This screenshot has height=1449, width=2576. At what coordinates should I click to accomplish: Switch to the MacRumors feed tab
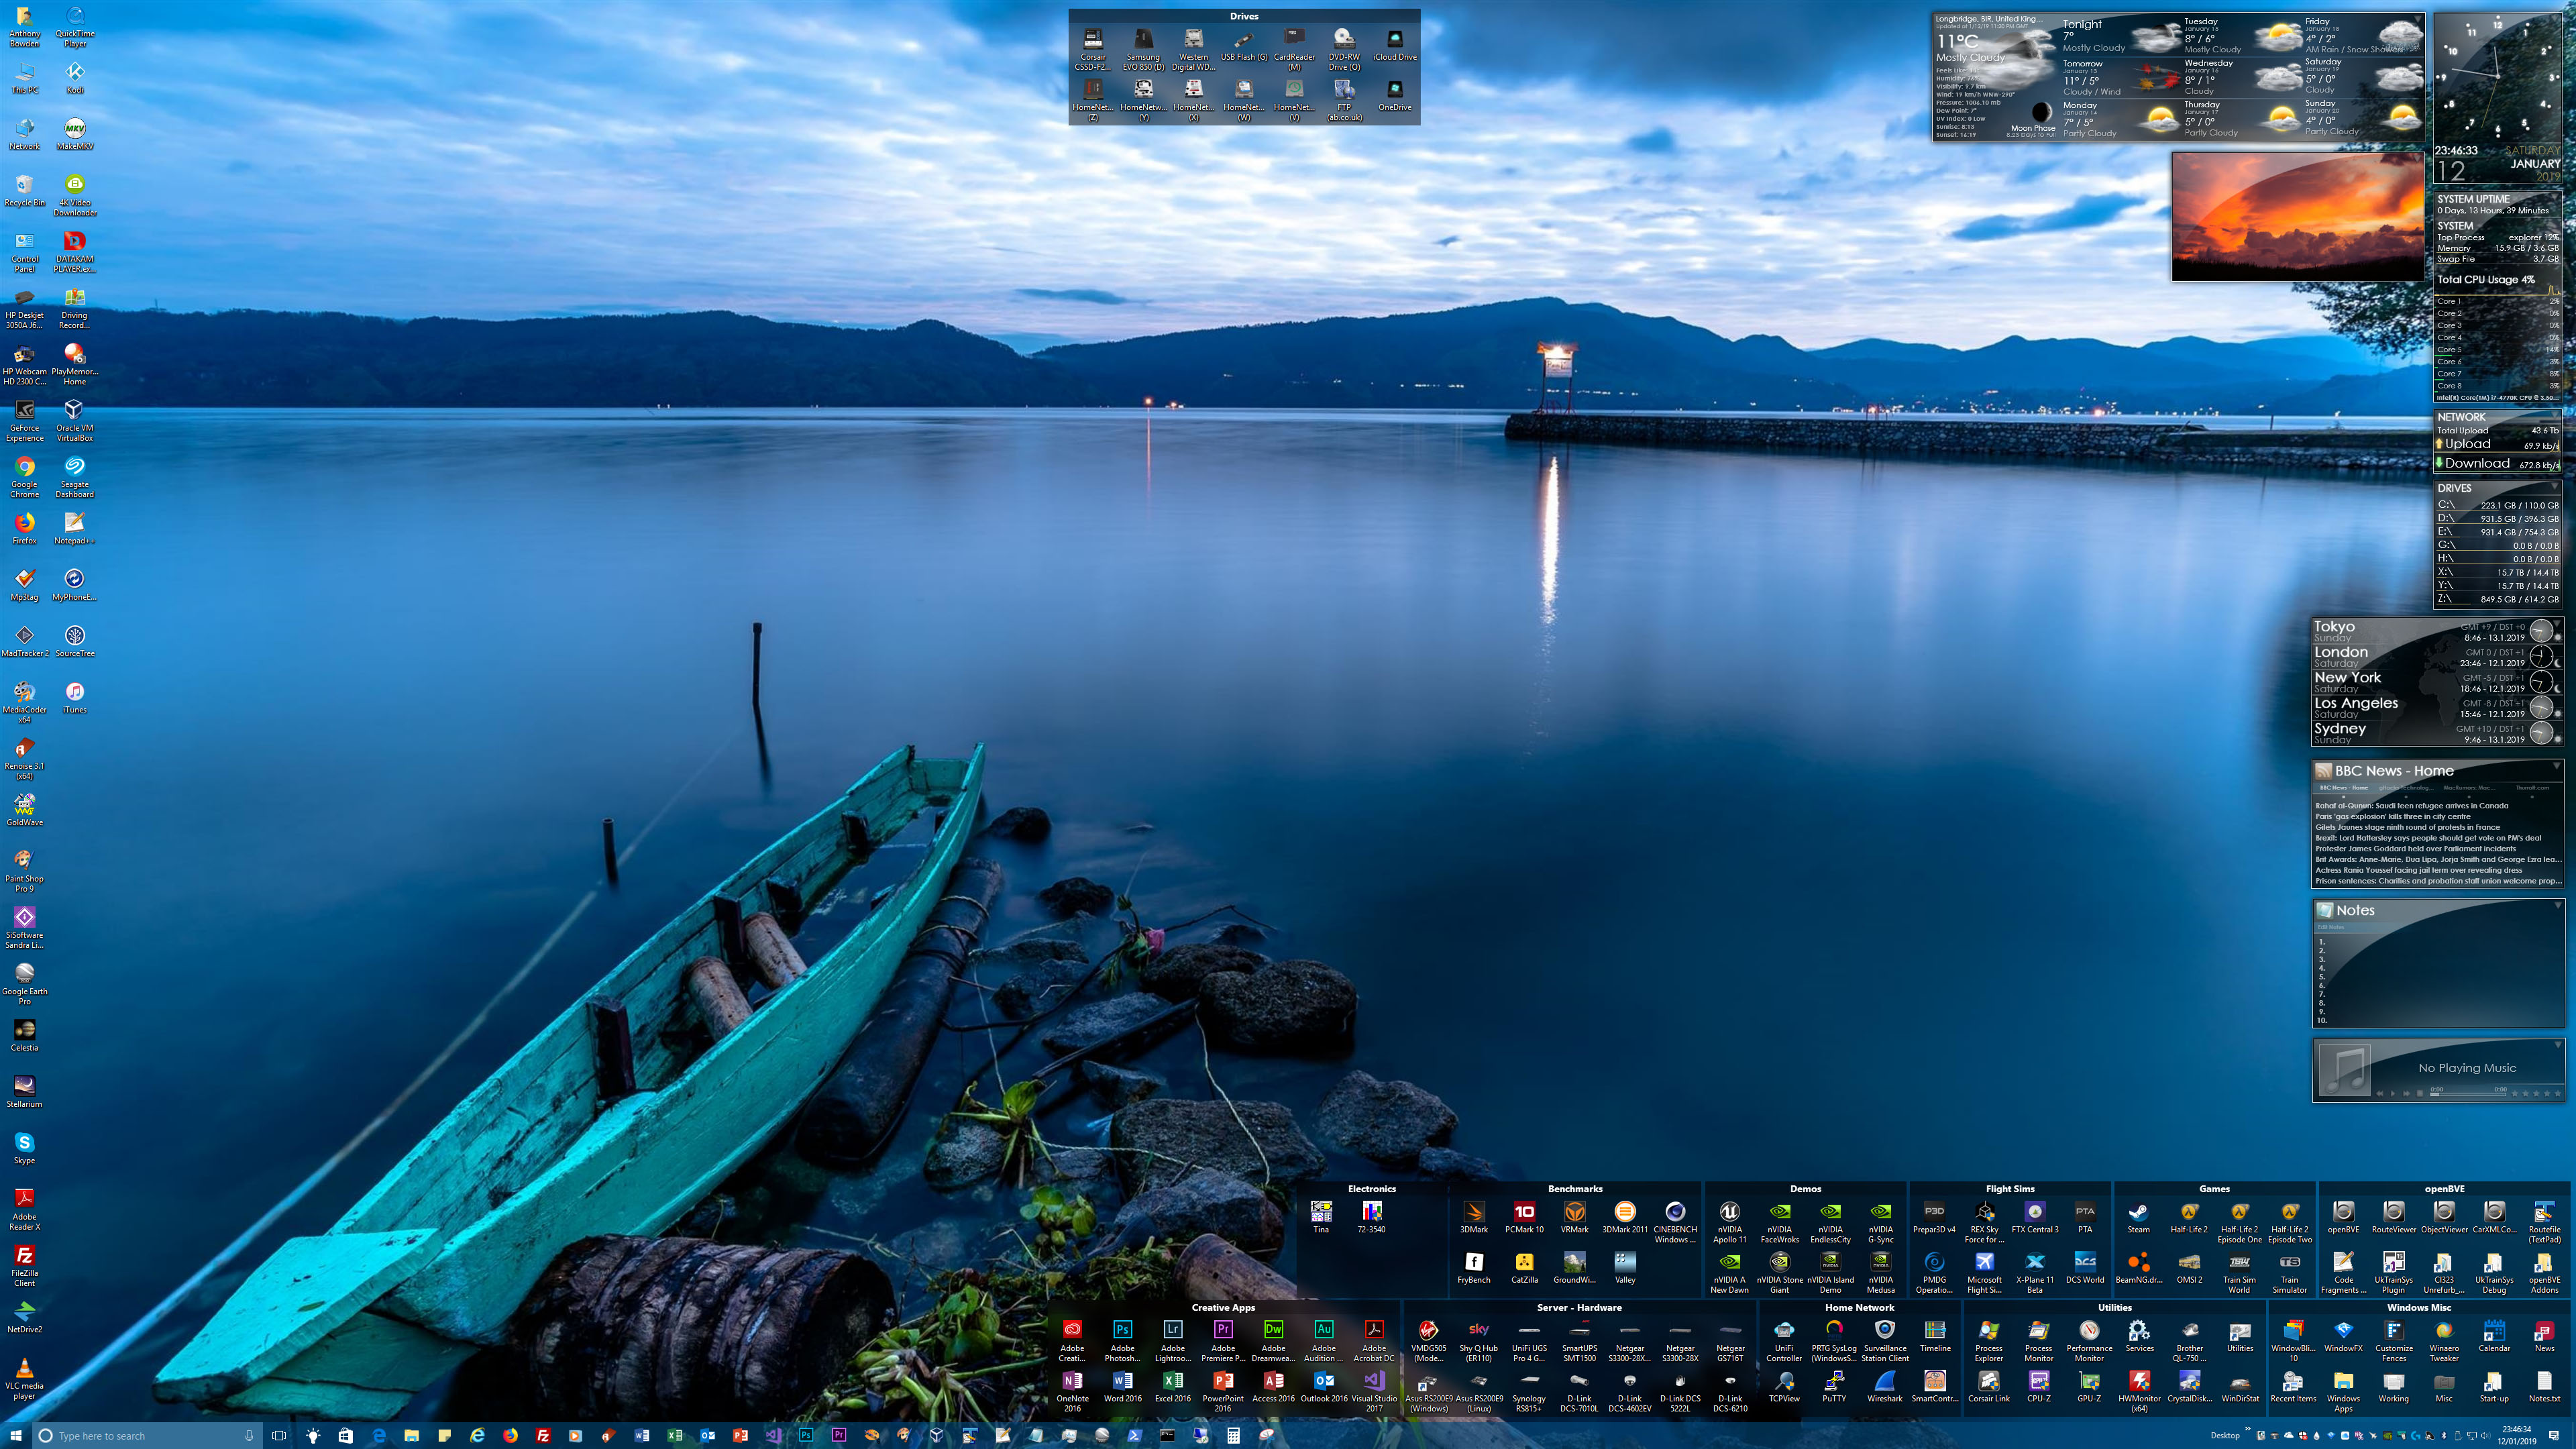click(x=2470, y=788)
